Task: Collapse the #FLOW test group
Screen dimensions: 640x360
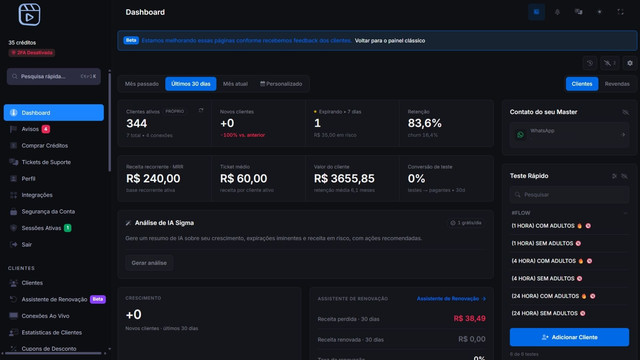Action: coord(625,213)
